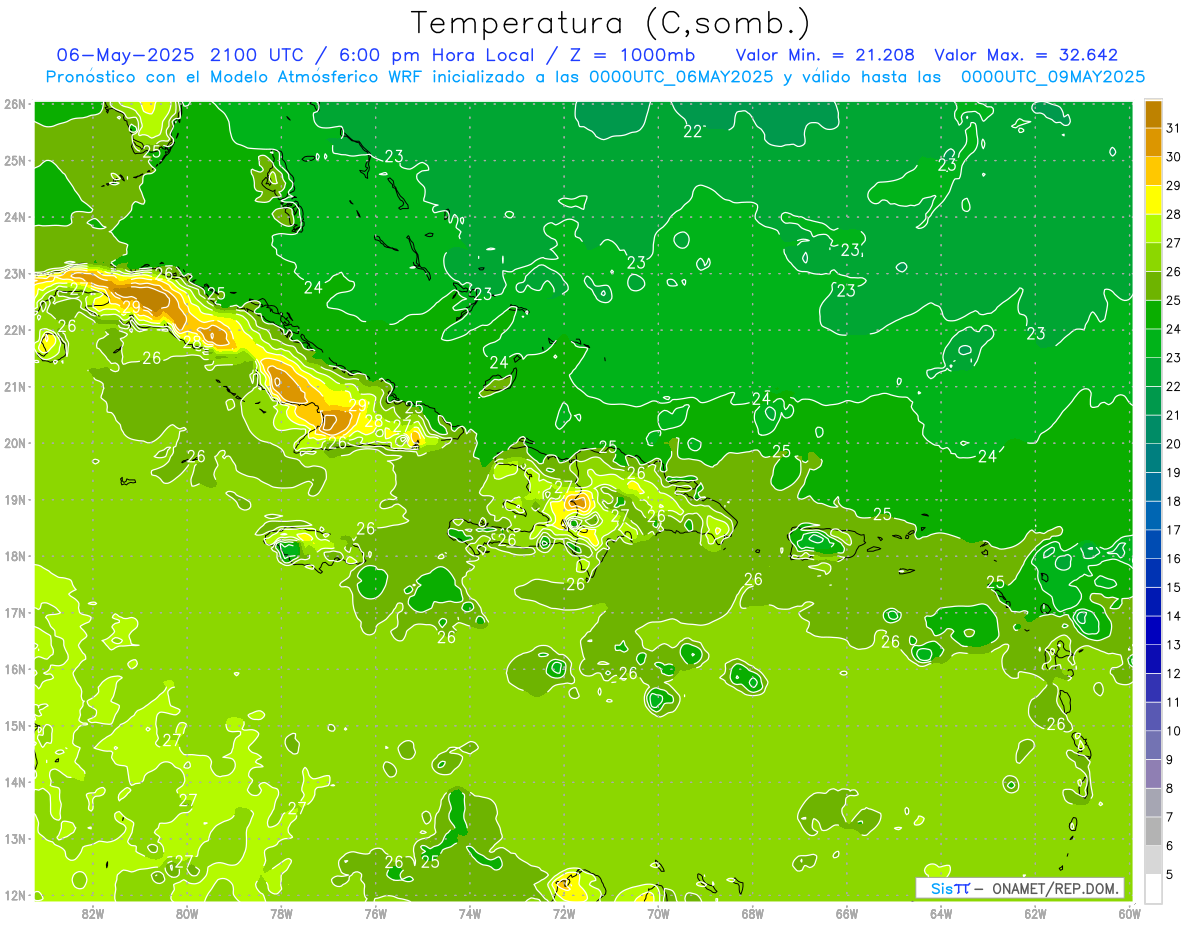Image resolution: width=1200 pixels, height=927 pixels.
Task: Click the 'Valor Min. = 21.208' text
Action: click(x=825, y=55)
